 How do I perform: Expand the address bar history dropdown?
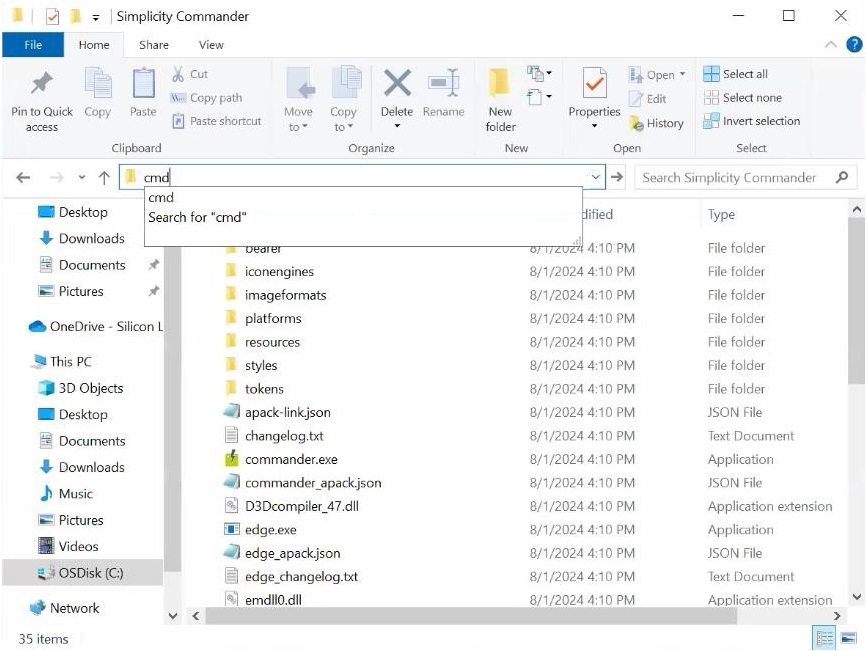pyautogui.click(x=596, y=178)
